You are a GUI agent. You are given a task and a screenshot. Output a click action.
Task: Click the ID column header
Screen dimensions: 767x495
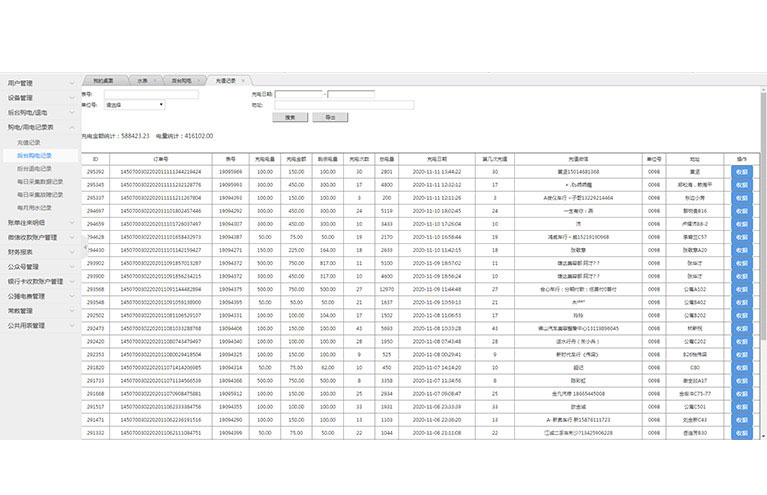pos(95,159)
